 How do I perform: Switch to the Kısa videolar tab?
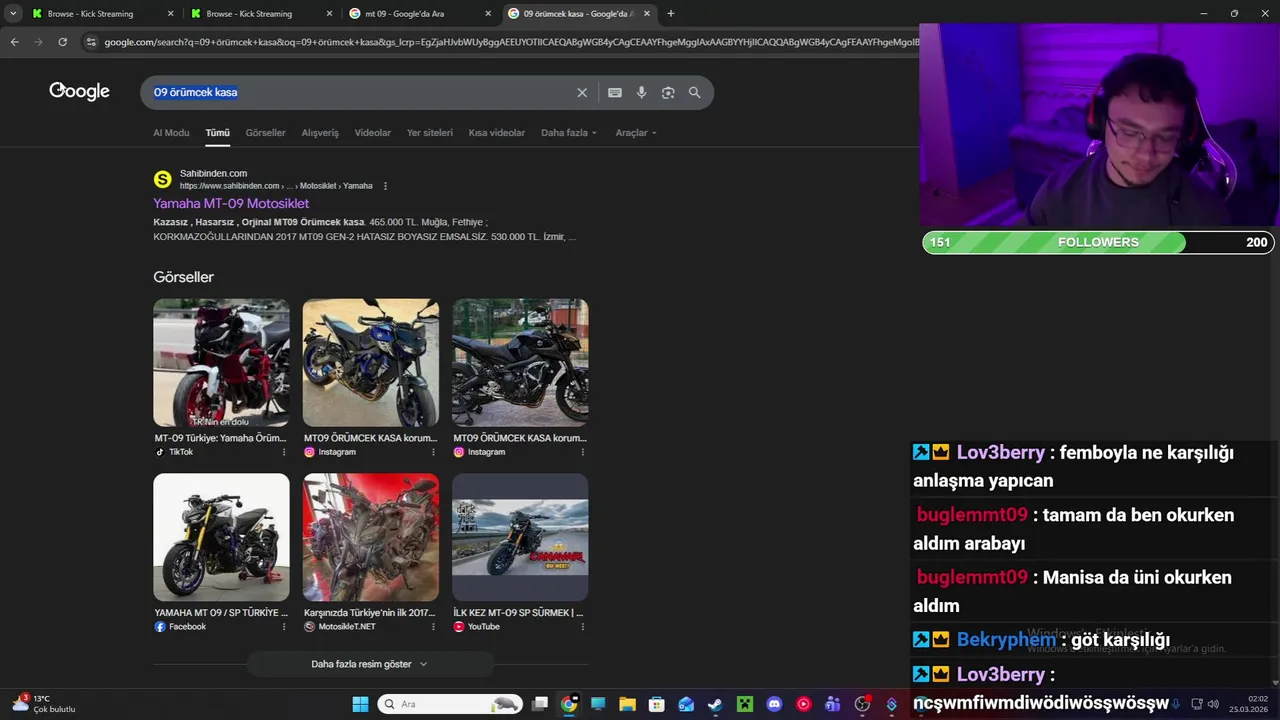pyautogui.click(x=496, y=133)
